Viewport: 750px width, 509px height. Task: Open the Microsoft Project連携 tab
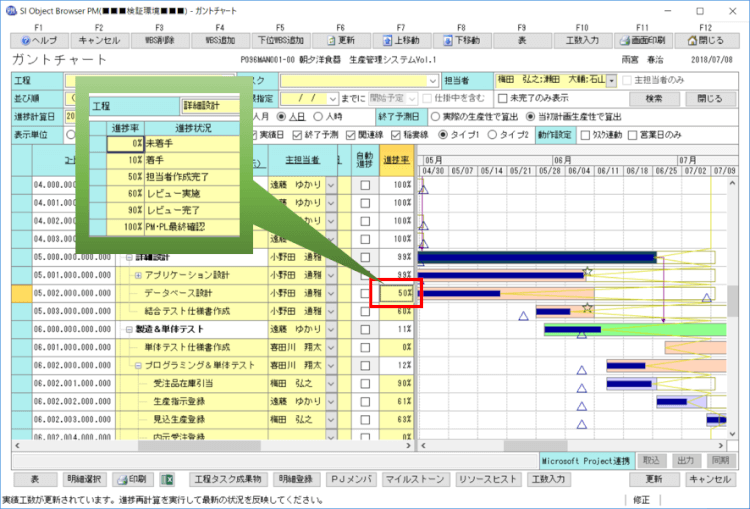[x=585, y=460]
